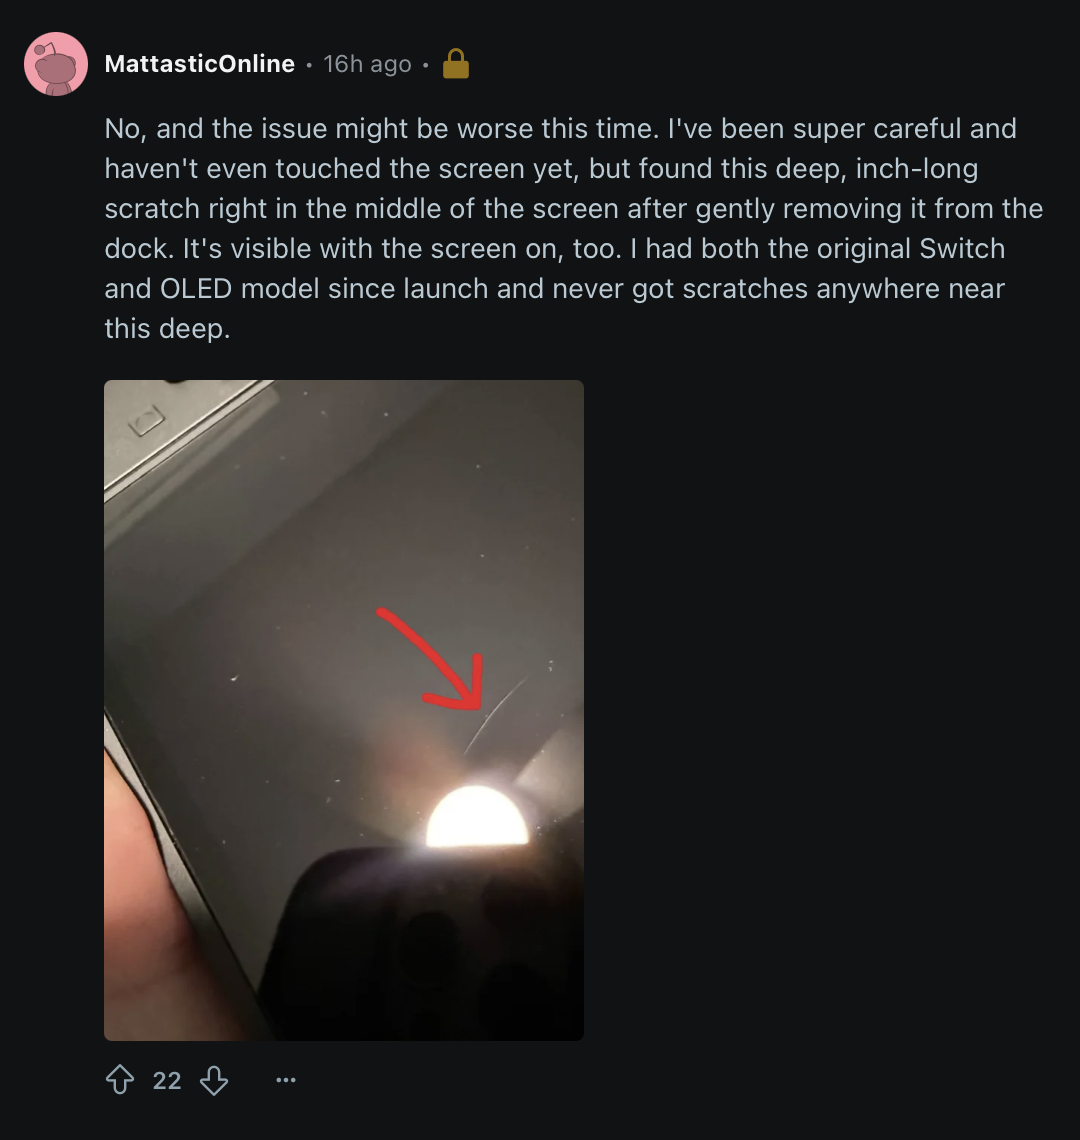Click "inch-long" in the comment text
Viewport: 1080px width, 1140px height.
pos(916,169)
